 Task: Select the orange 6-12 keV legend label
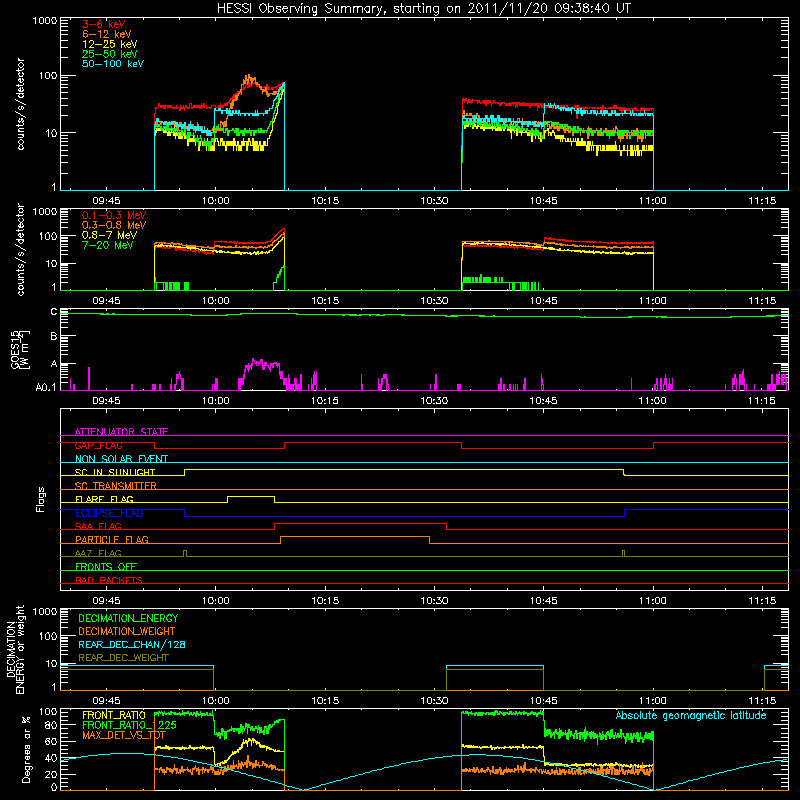(107, 34)
